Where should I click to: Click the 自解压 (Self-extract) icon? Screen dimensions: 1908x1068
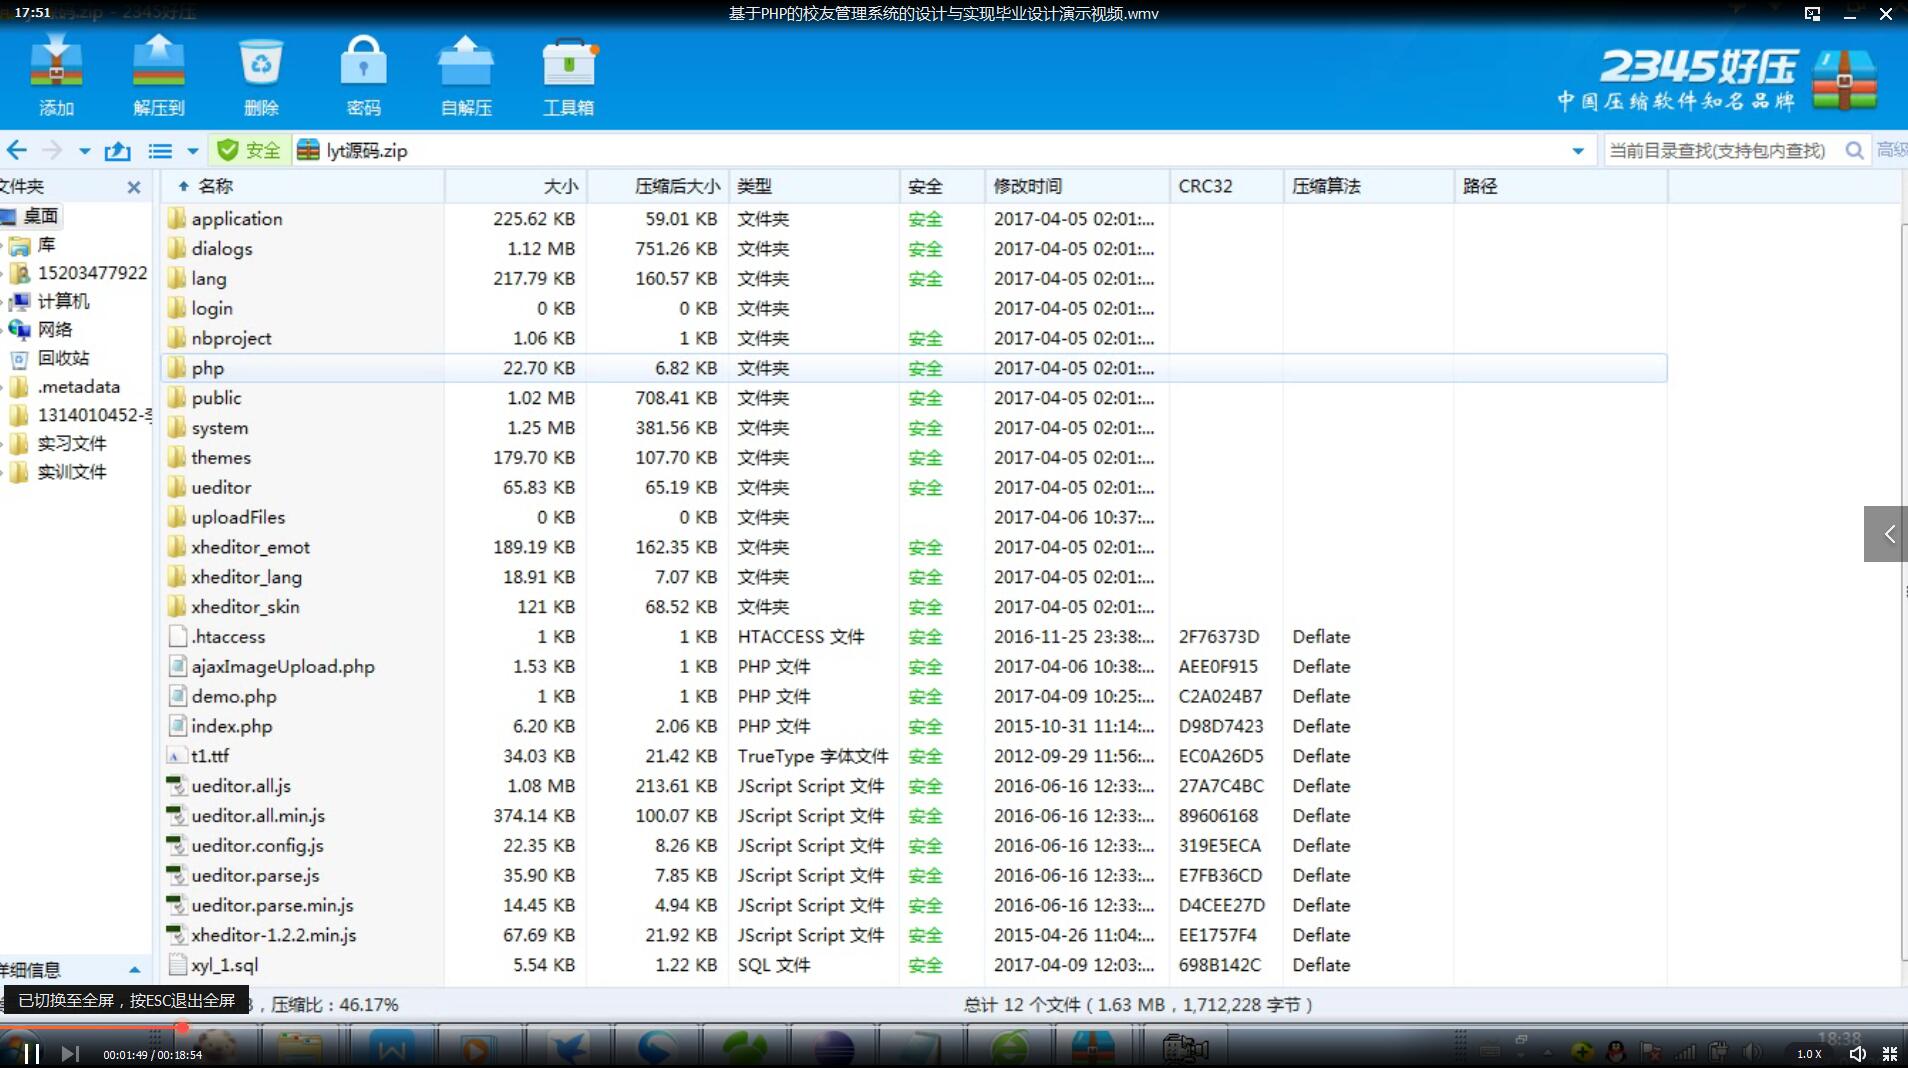tap(466, 75)
